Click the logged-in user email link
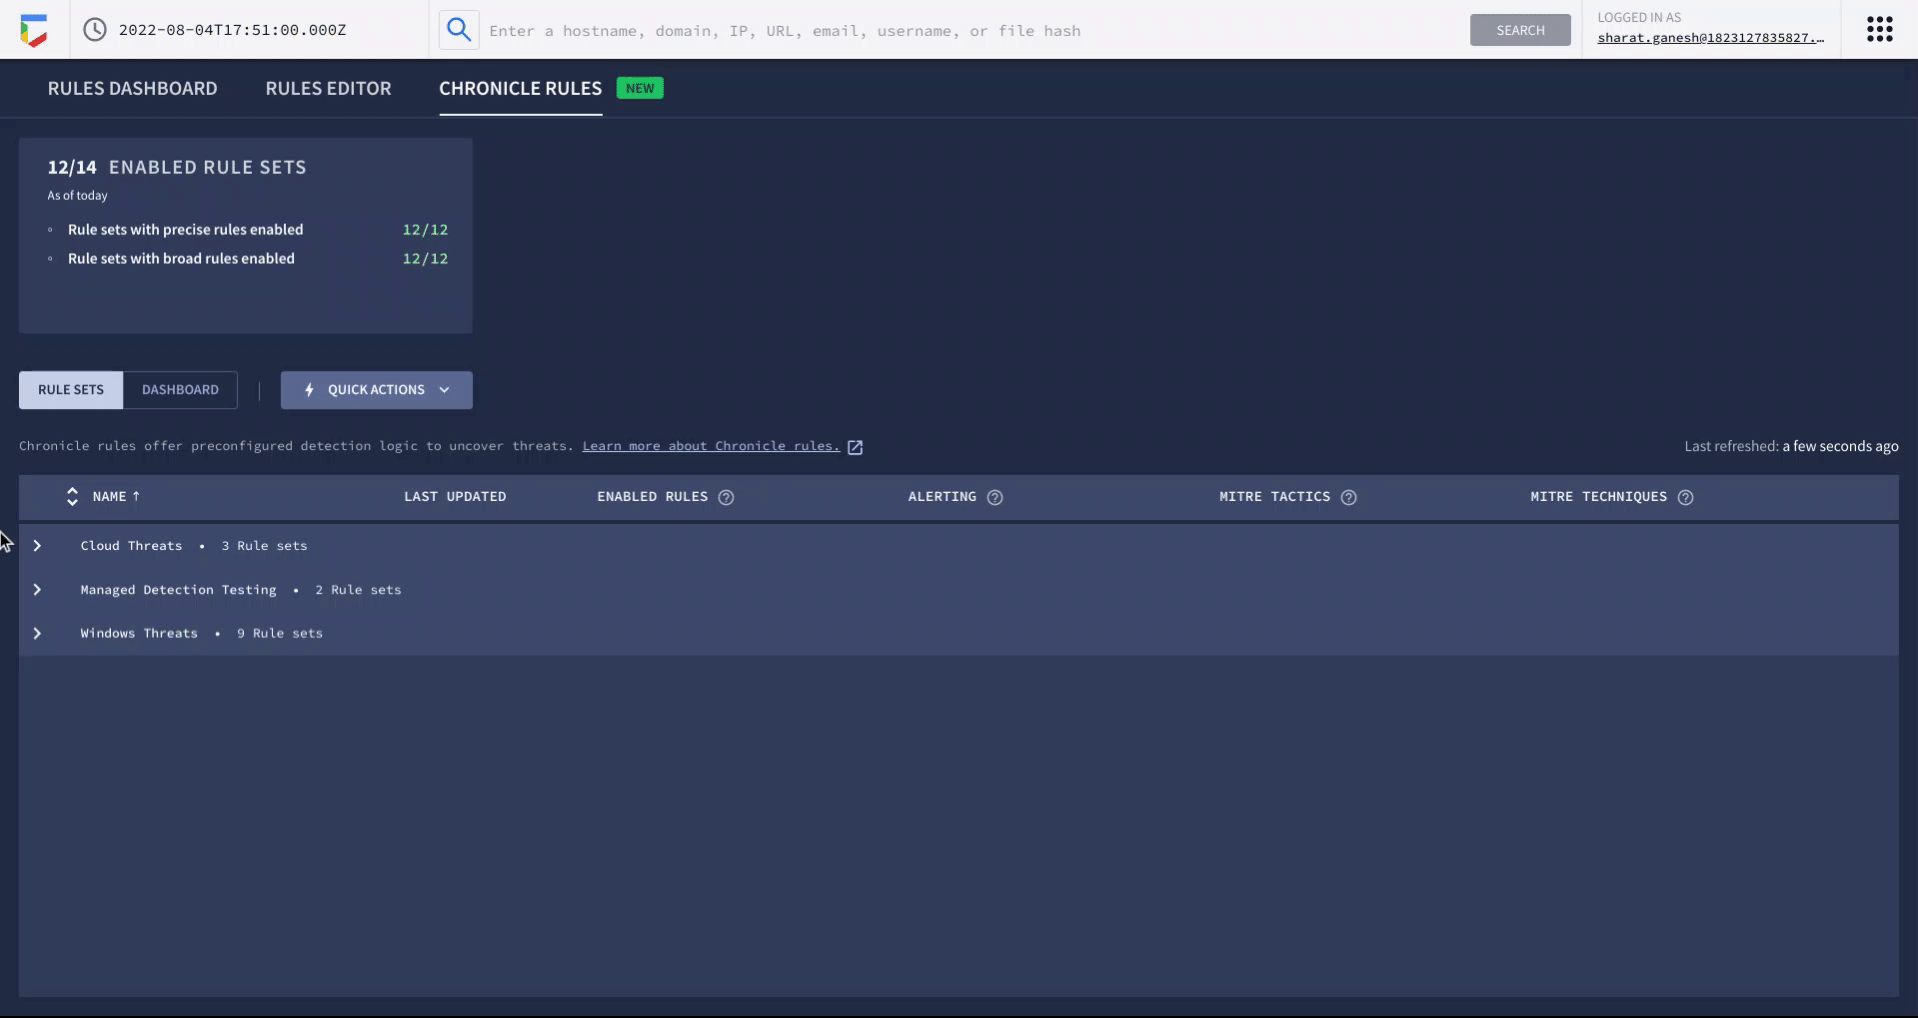Image resolution: width=1918 pixels, height=1018 pixels. click(x=1710, y=38)
